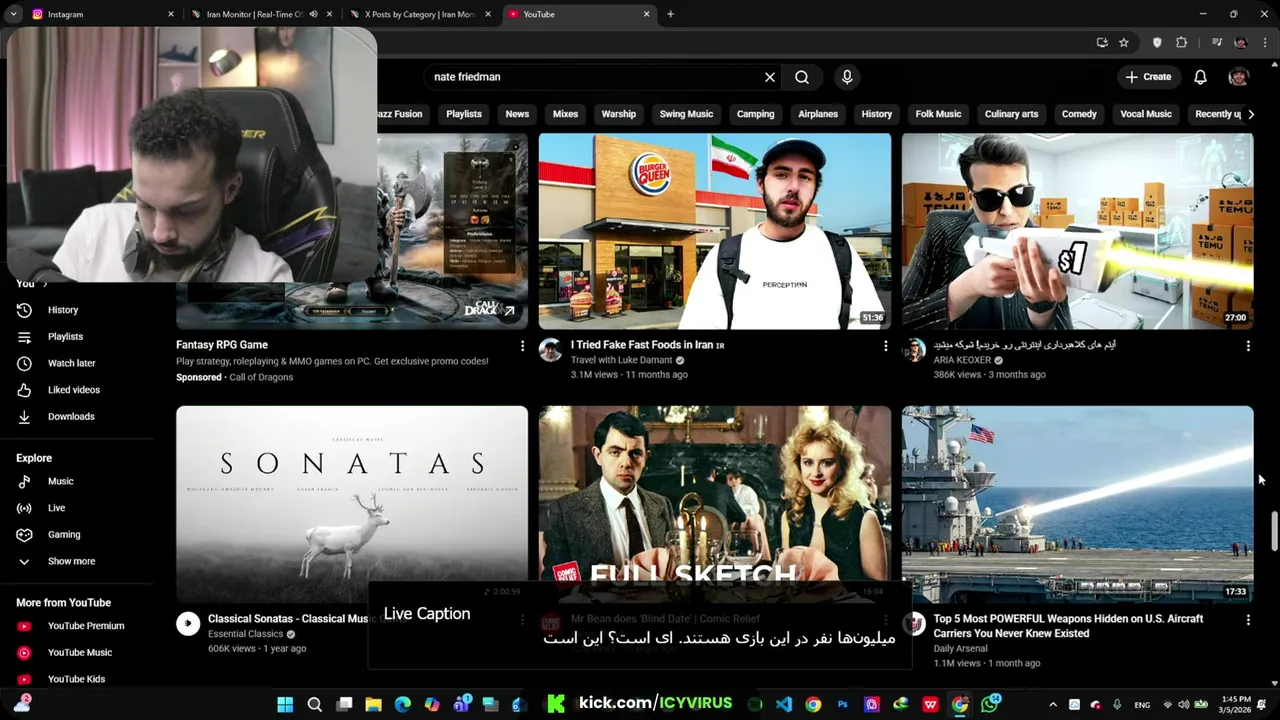Open the Temu gadget video thumbnail
The height and width of the screenshot is (720, 1280).
1077,231
